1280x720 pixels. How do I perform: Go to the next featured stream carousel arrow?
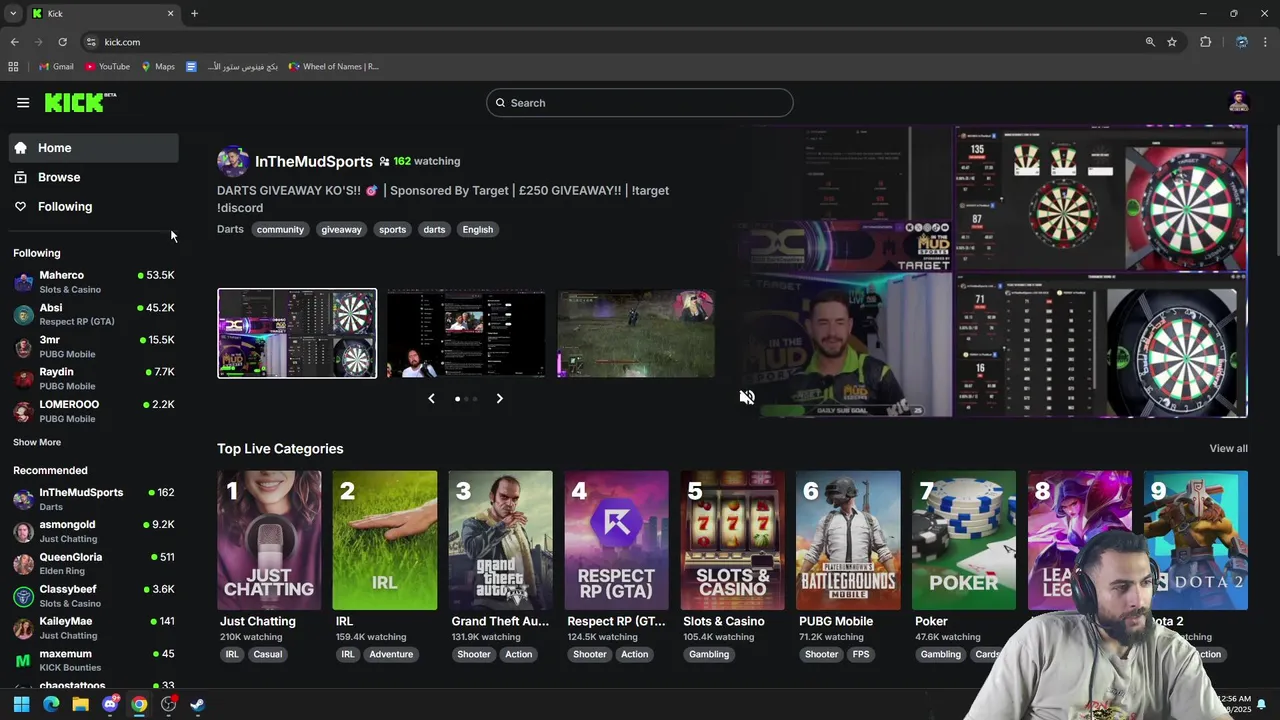(x=499, y=399)
